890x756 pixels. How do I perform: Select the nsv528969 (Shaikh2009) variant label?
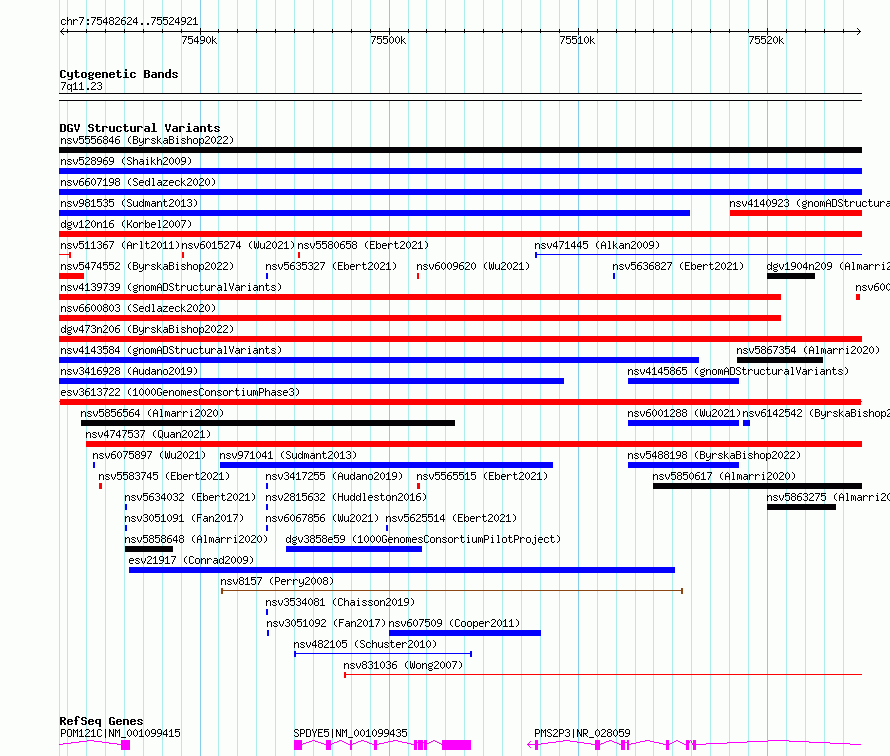point(126,161)
